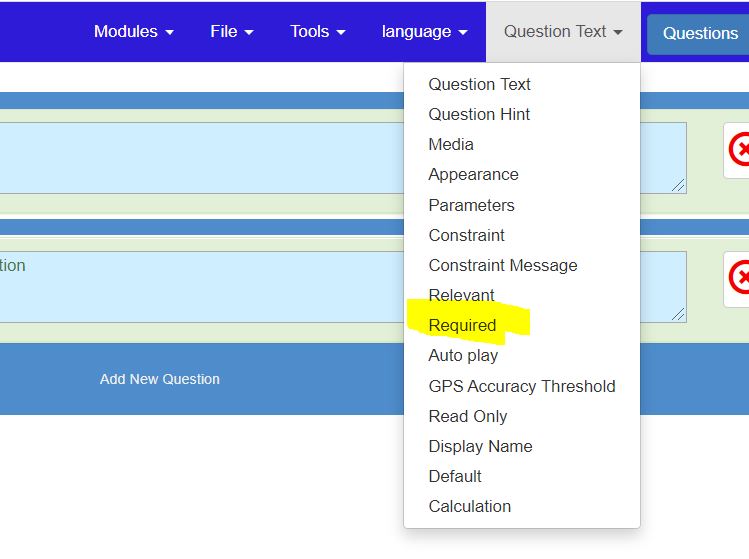Choose the Constraint Message option
Viewport: 749px width, 559px height.
(502, 265)
